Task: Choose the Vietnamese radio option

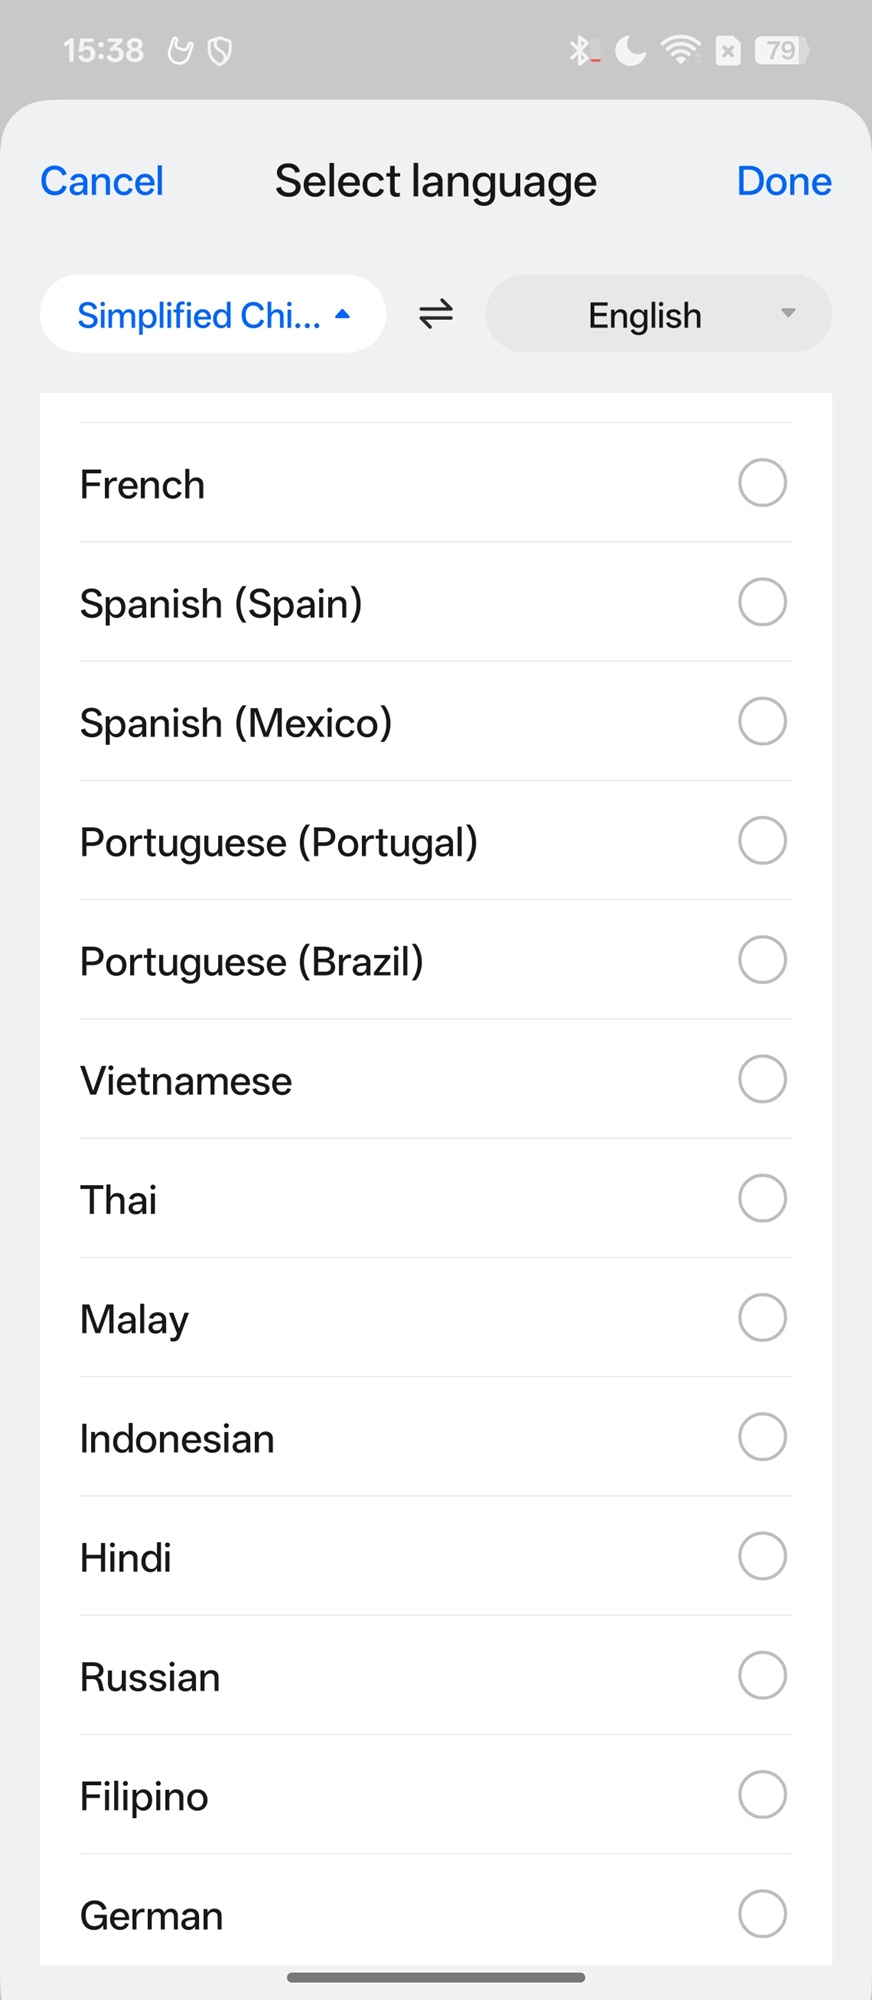Action: coord(762,1079)
